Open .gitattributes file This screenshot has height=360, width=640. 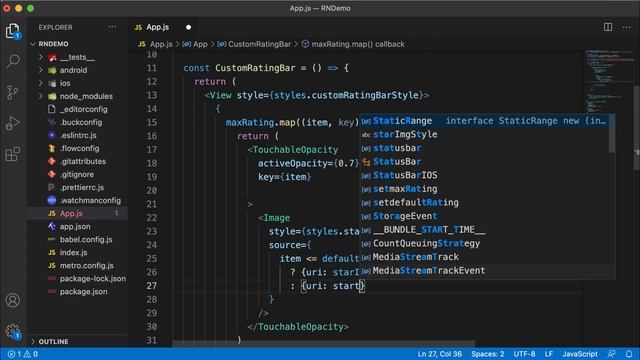pyautogui.click(x=78, y=161)
